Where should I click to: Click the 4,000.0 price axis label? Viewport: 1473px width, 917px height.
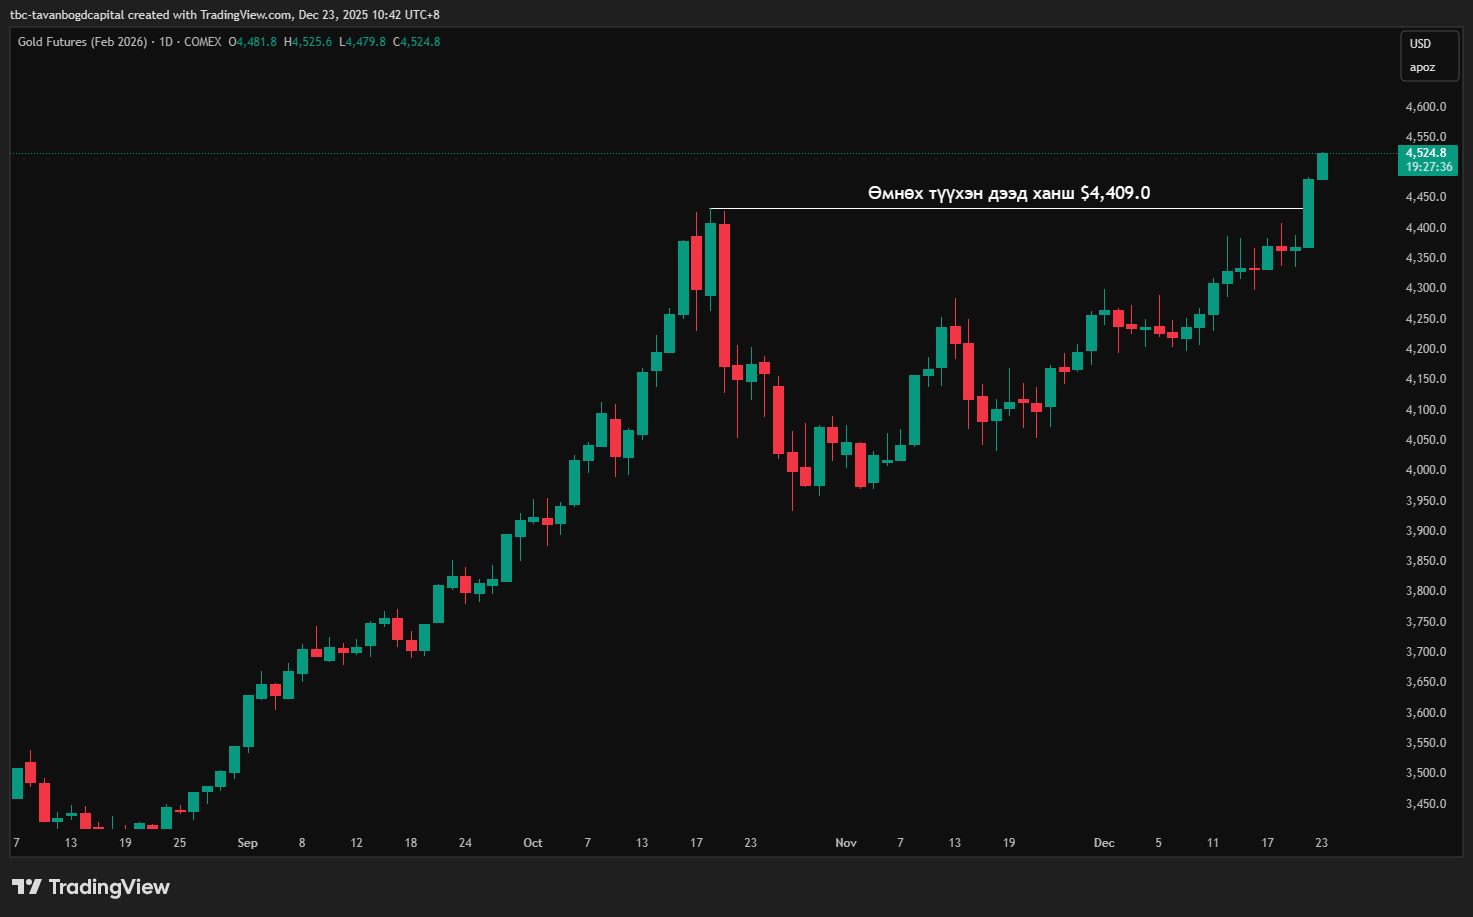point(1425,470)
